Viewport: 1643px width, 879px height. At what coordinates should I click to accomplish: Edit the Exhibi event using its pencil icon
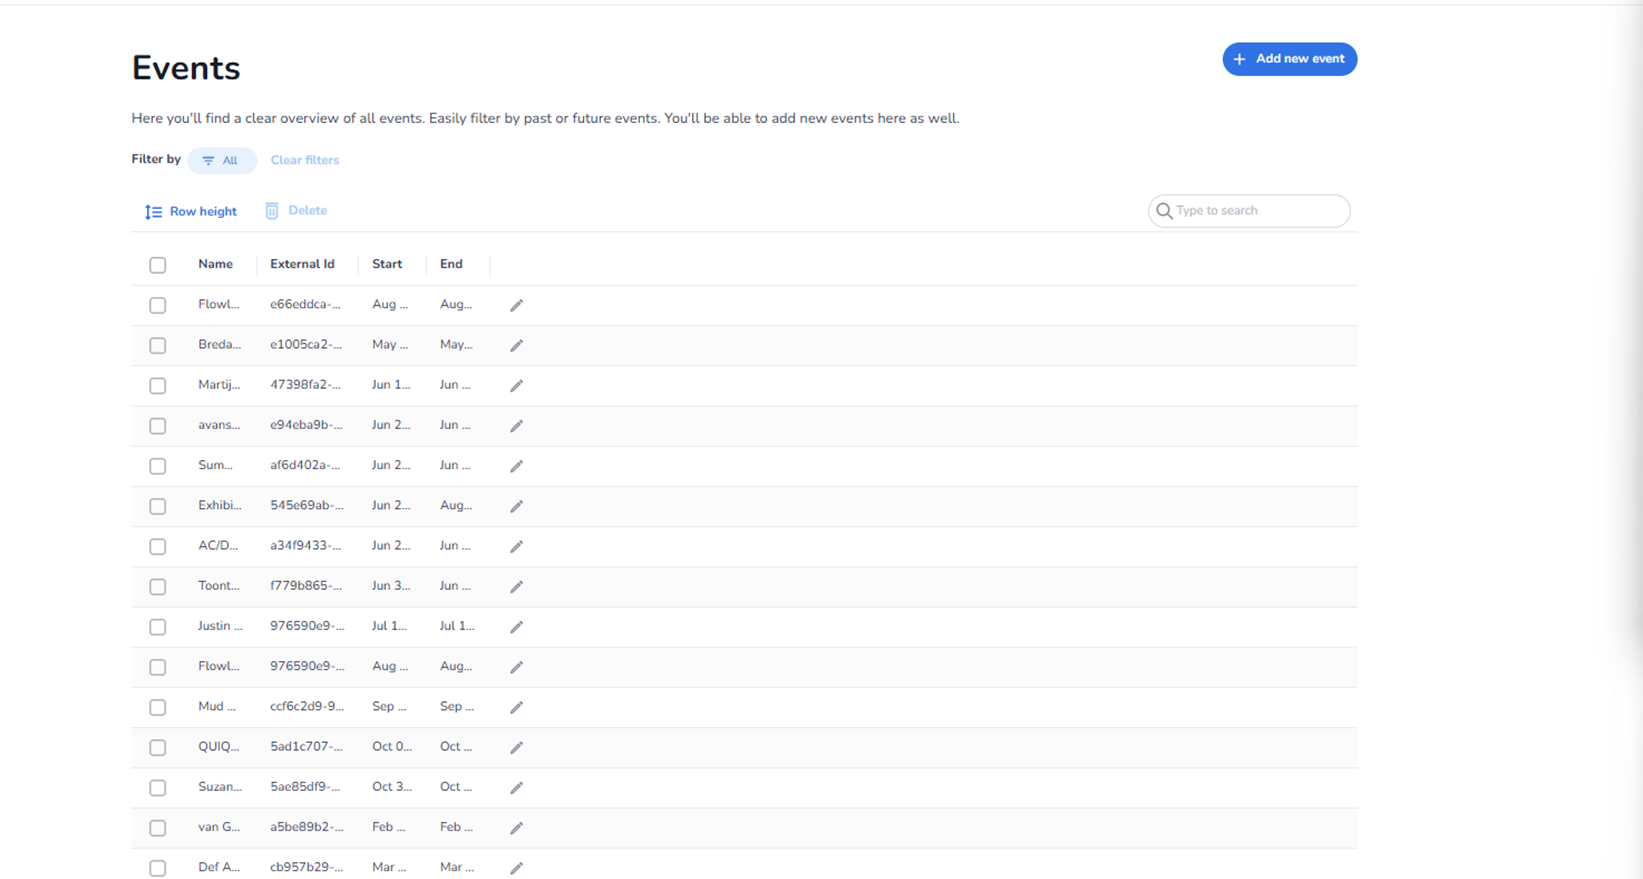point(516,506)
